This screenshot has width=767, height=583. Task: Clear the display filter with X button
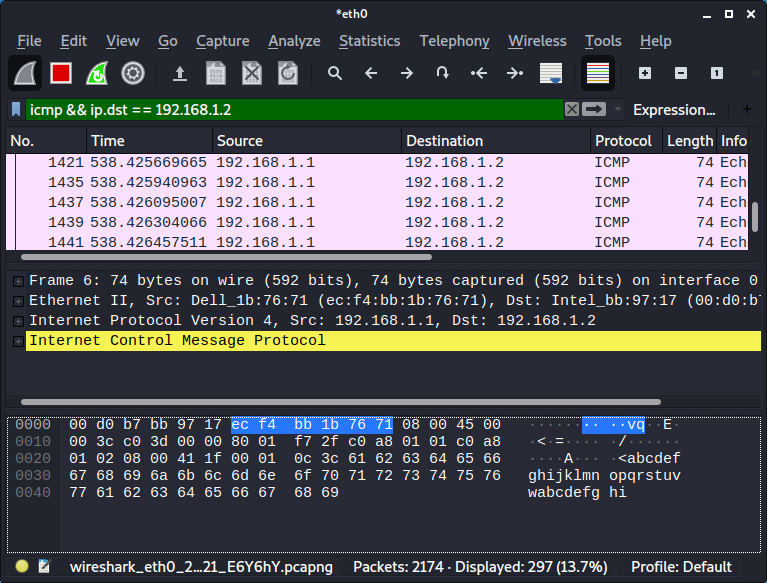pos(572,109)
